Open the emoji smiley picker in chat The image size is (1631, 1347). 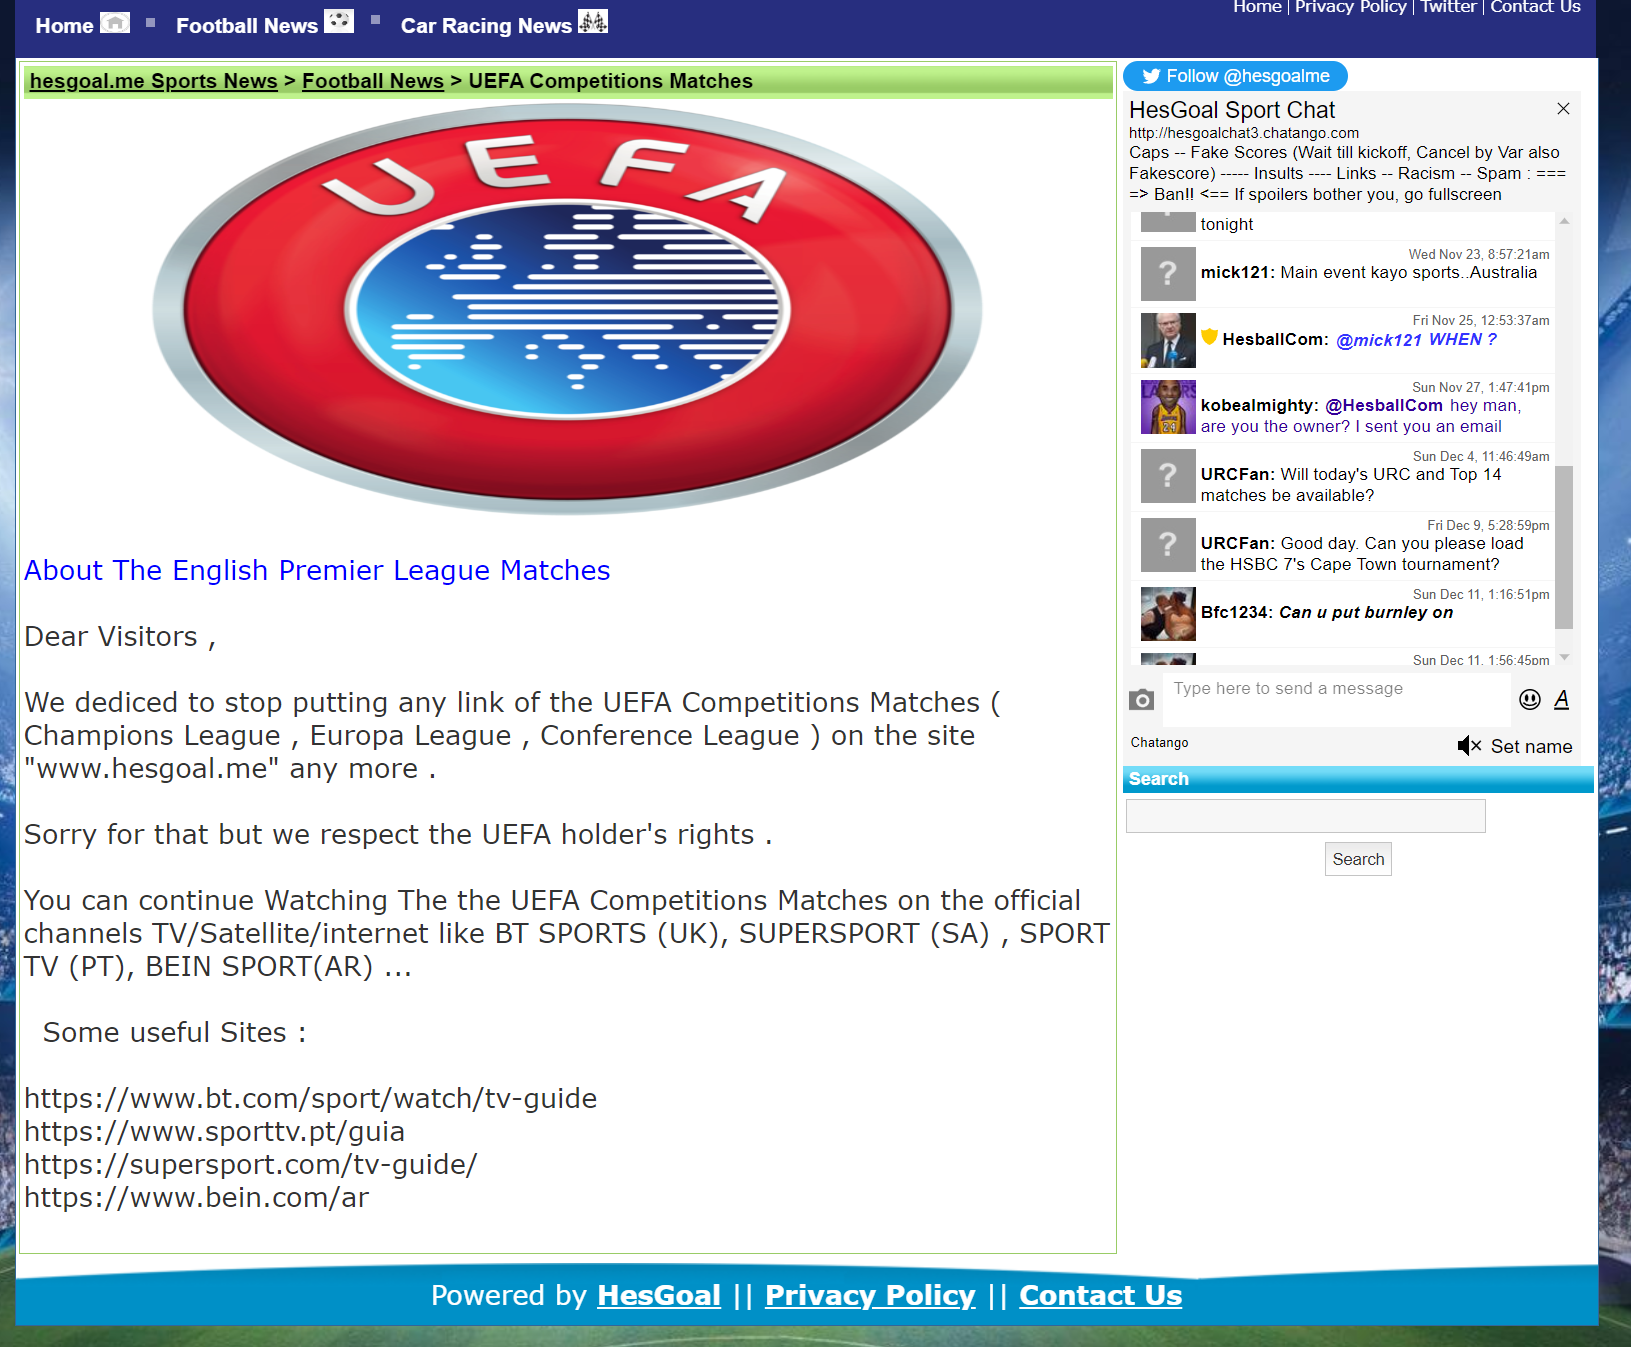pyautogui.click(x=1529, y=699)
